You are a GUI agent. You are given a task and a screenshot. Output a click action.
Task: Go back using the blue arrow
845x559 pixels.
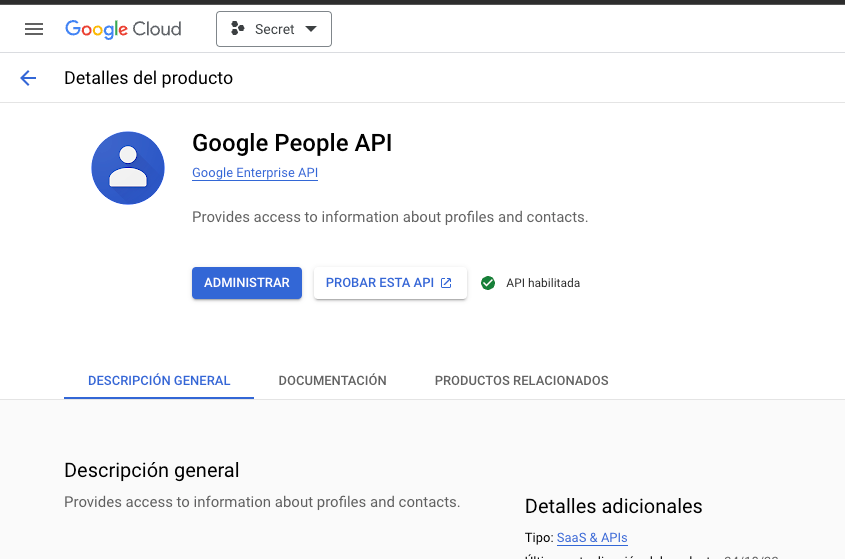coord(28,78)
